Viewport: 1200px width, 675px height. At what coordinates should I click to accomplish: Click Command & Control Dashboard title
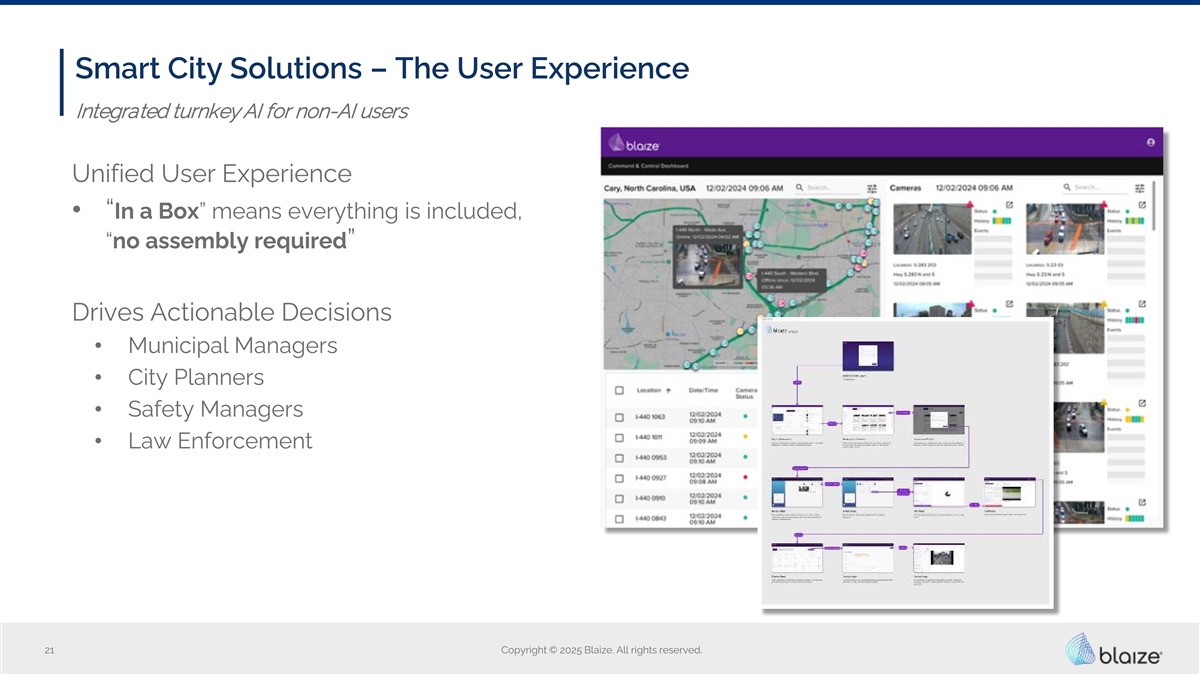648,165
